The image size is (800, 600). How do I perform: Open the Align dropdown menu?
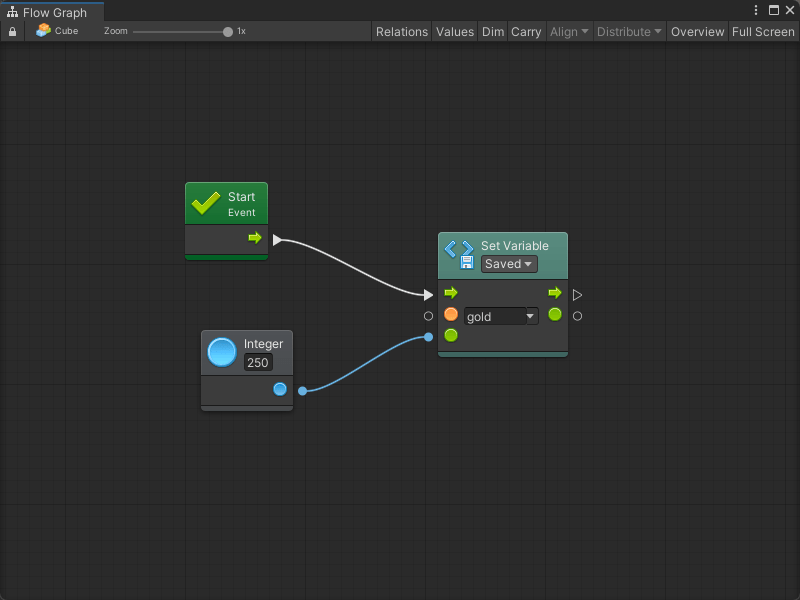(569, 32)
